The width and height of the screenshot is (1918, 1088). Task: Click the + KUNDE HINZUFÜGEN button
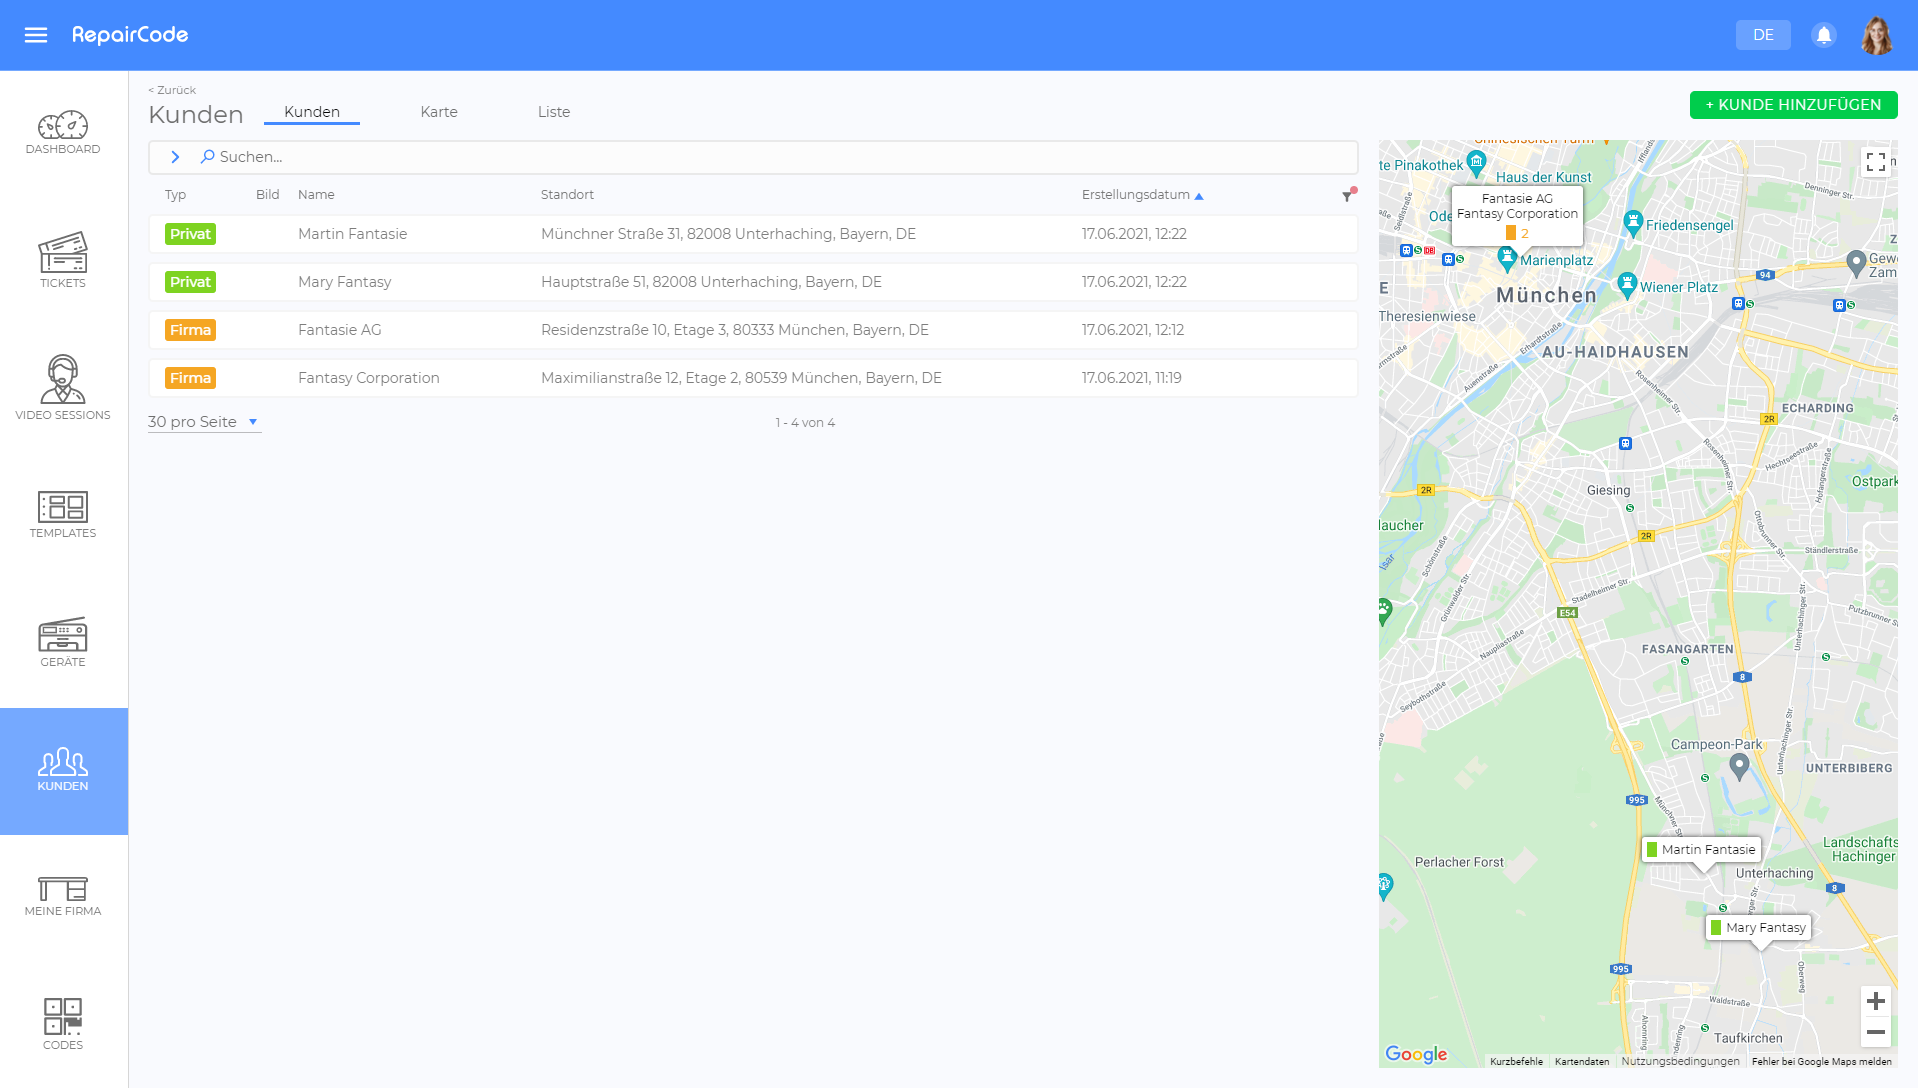[x=1793, y=104]
